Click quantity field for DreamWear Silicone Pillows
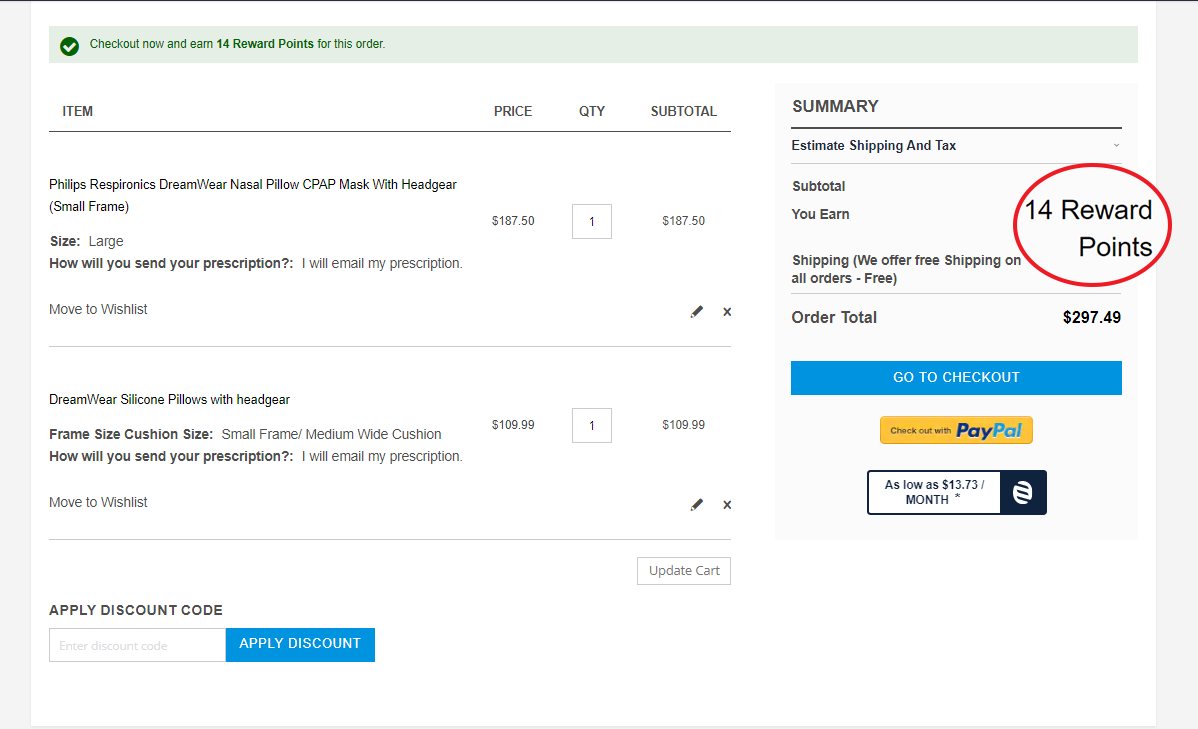This screenshot has height=729, width=1198. click(591, 426)
